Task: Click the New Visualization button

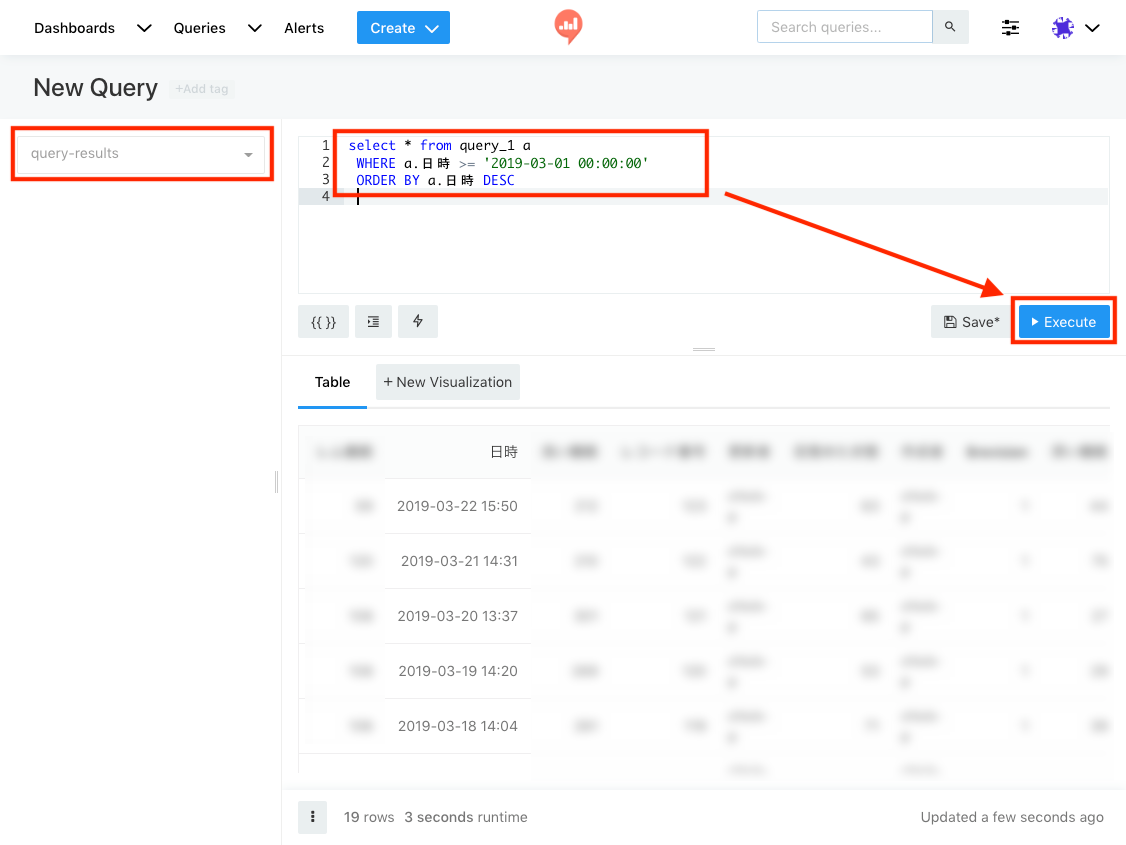Action: click(448, 382)
